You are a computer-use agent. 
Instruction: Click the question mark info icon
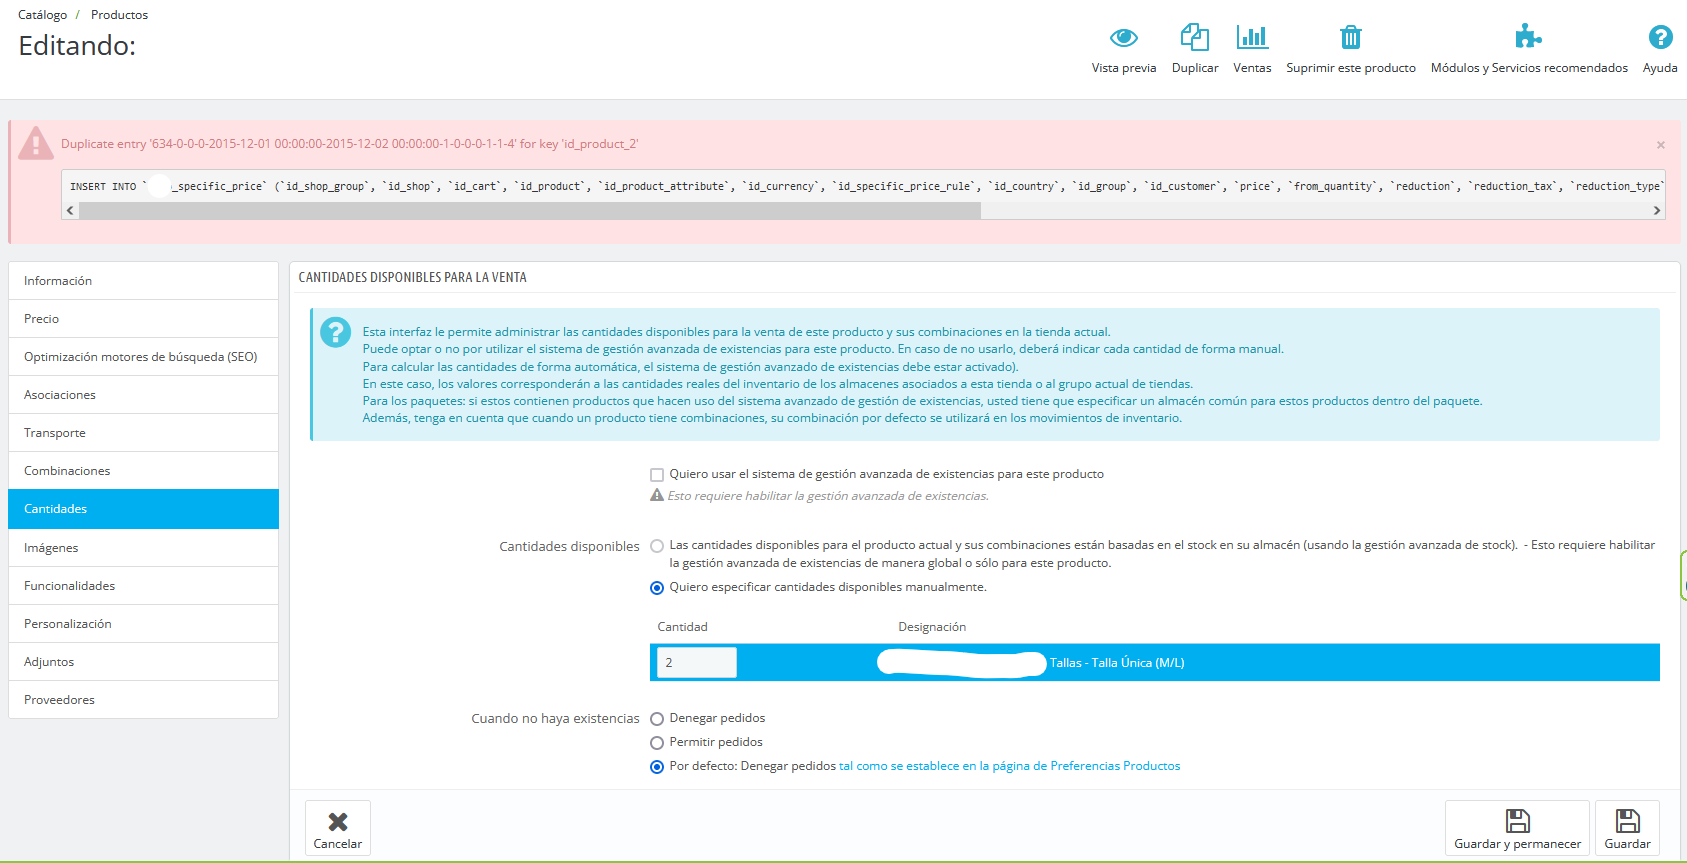[336, 333]
